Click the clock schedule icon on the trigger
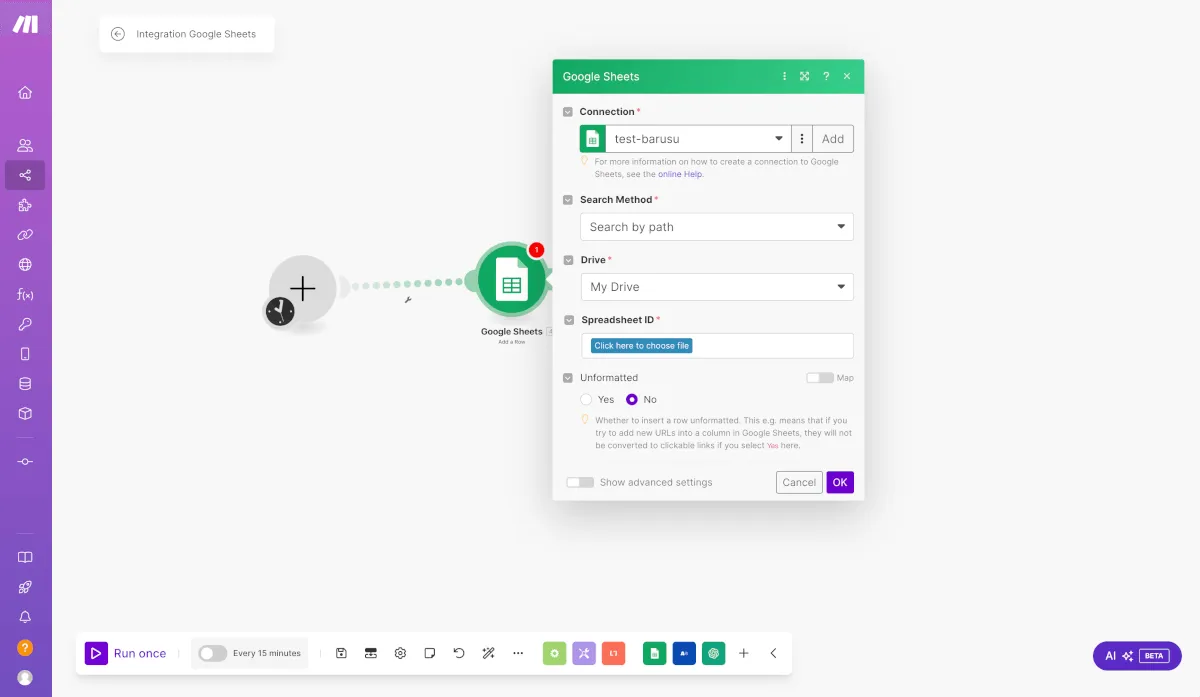The width and height of the screenshot is (1200, 697). click(280, 311)
